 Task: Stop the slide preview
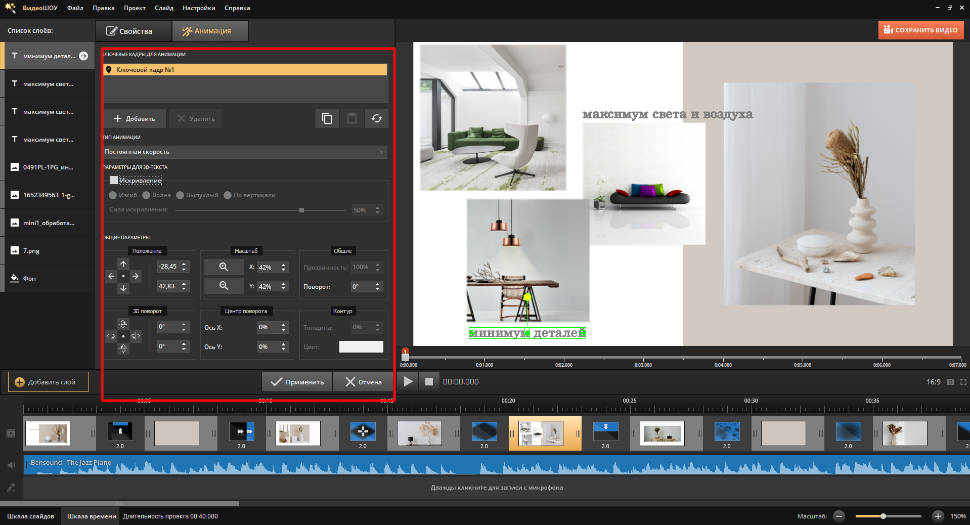coord(429,382)
